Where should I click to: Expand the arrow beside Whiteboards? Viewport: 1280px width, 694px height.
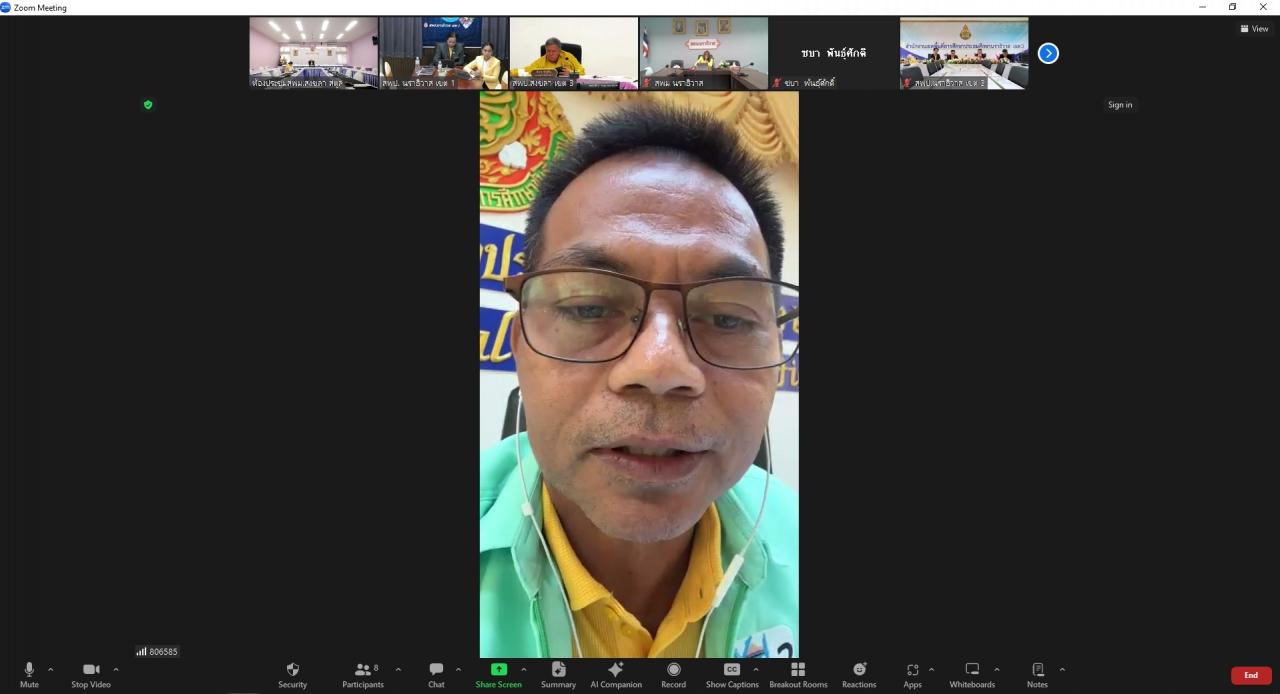pos(996,670)
